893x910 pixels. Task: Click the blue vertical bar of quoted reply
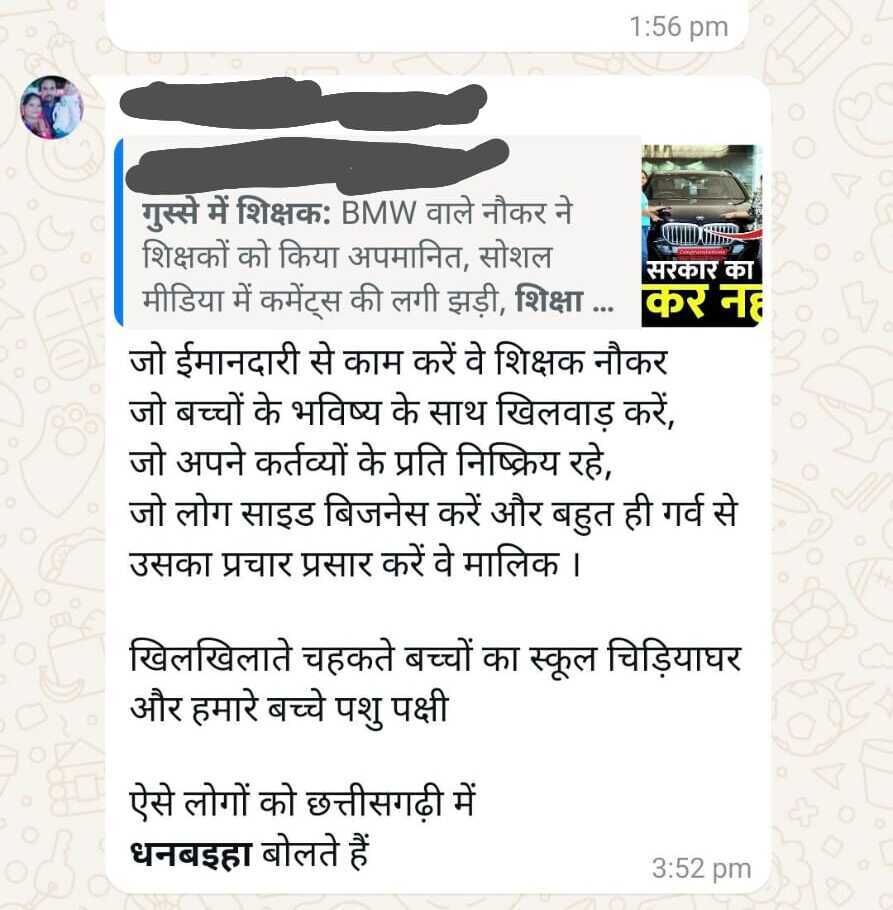[118, 232]
